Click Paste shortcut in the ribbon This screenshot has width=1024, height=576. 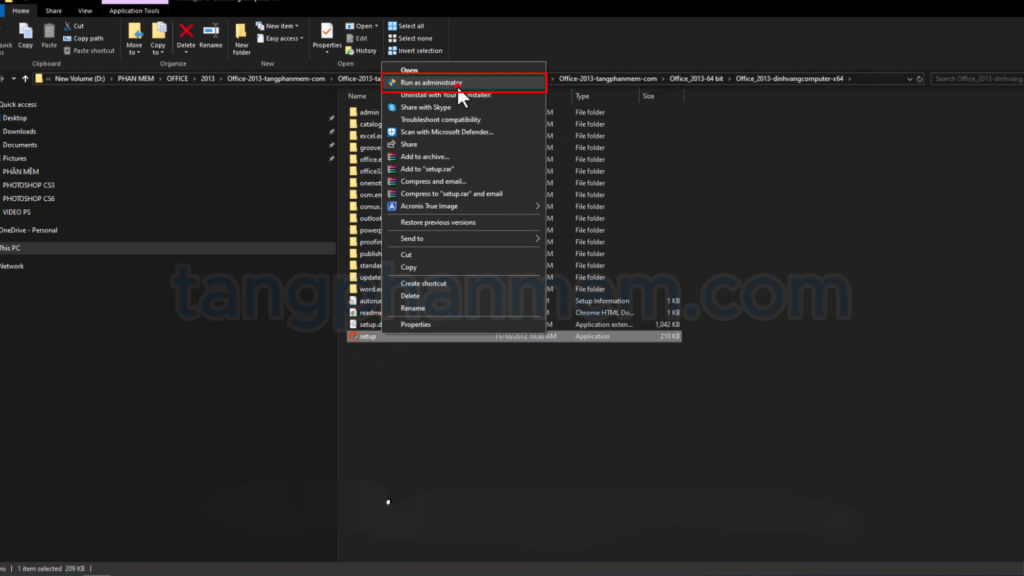(89, 51)
